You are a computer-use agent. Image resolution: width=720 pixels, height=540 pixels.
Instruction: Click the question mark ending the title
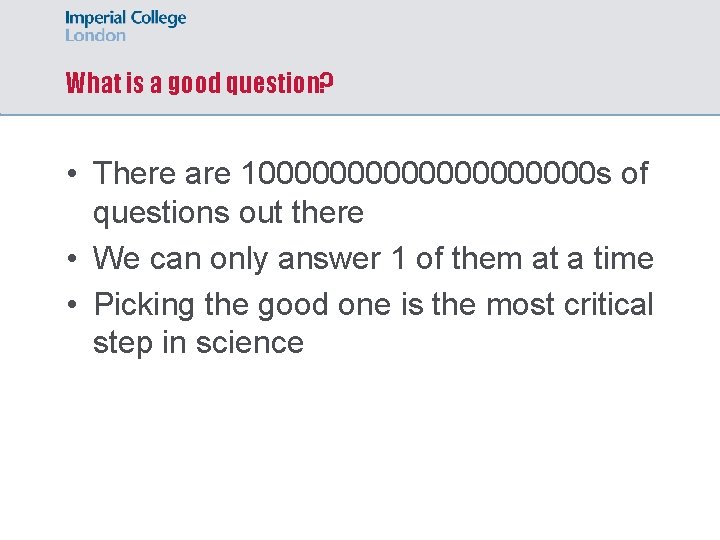point(325,83)
